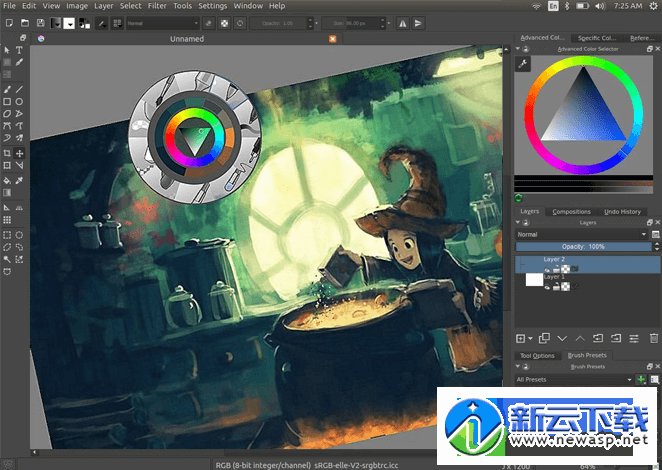
Task: Toggle visibility of Layer 1
Action: tap(547, 287)
